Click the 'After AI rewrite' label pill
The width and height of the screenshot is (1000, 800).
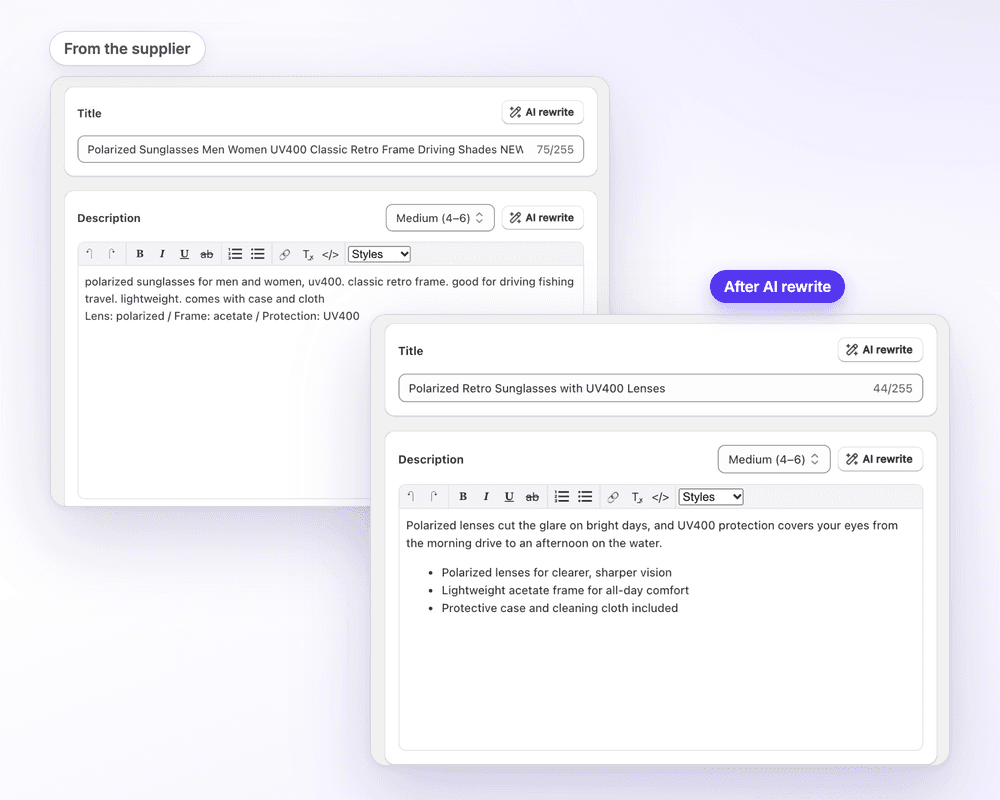click(x=777, y=286)
